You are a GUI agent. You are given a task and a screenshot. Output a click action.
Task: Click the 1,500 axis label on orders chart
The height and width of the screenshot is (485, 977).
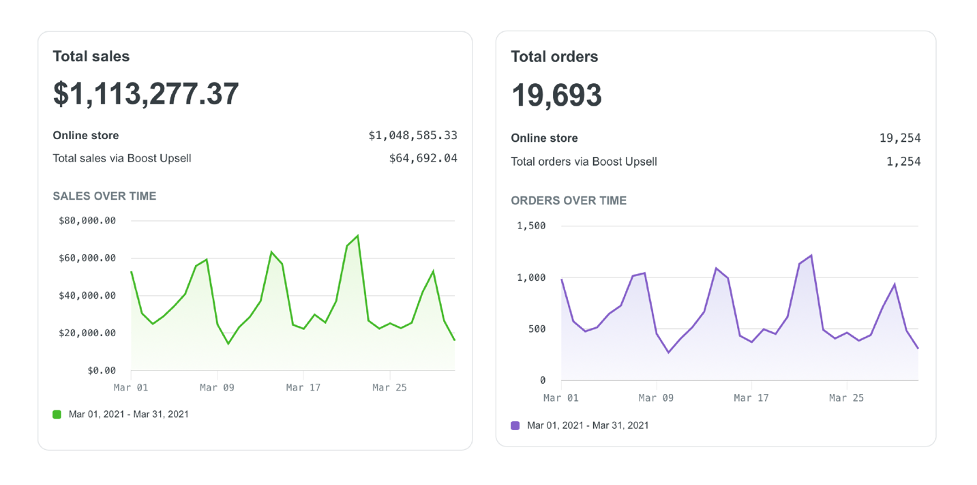coord(531,226)
